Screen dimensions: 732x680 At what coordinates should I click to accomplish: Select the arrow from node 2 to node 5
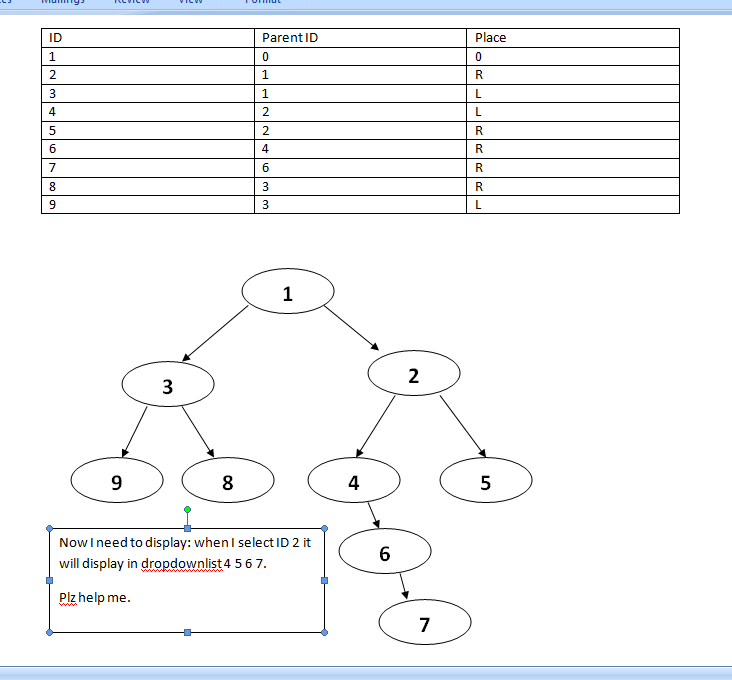(x=463, y=426)
